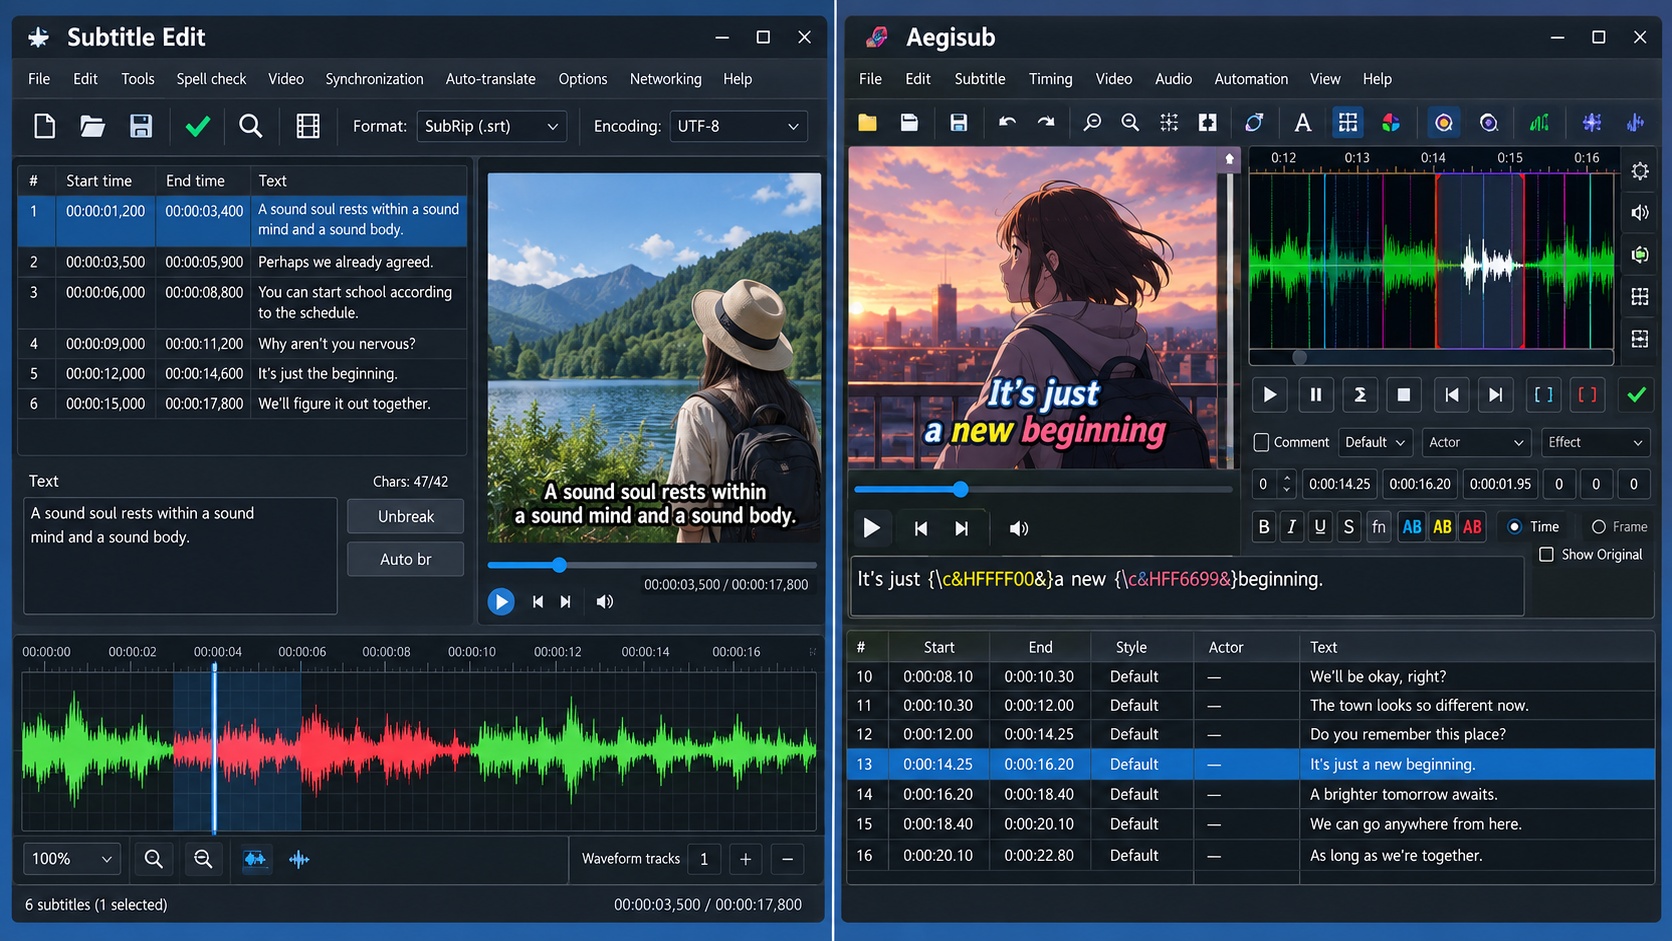Open the Effect dropdown in Aegisub
1672x941 pixels.
tap(1594, 442)
